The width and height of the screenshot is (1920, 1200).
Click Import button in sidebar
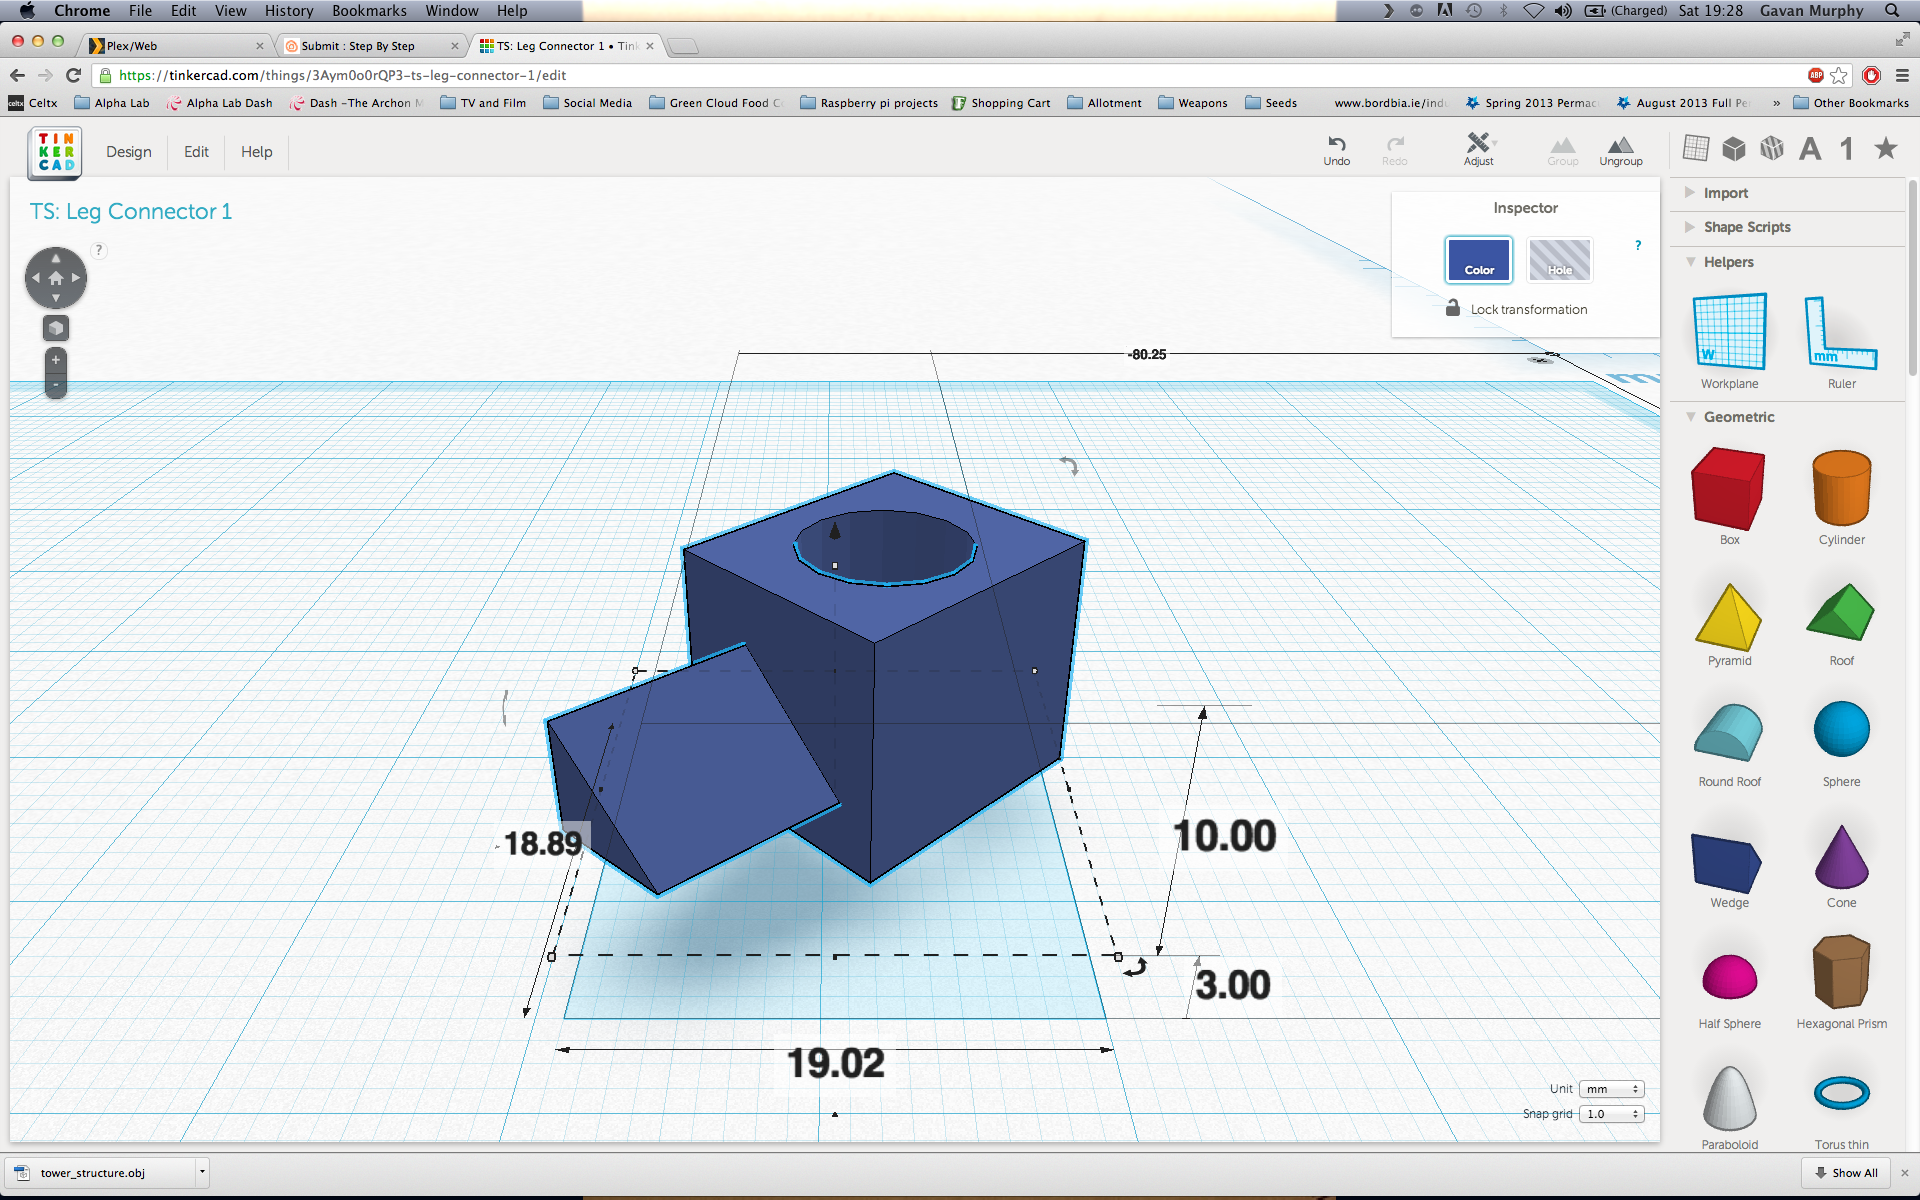(1724, 194)
